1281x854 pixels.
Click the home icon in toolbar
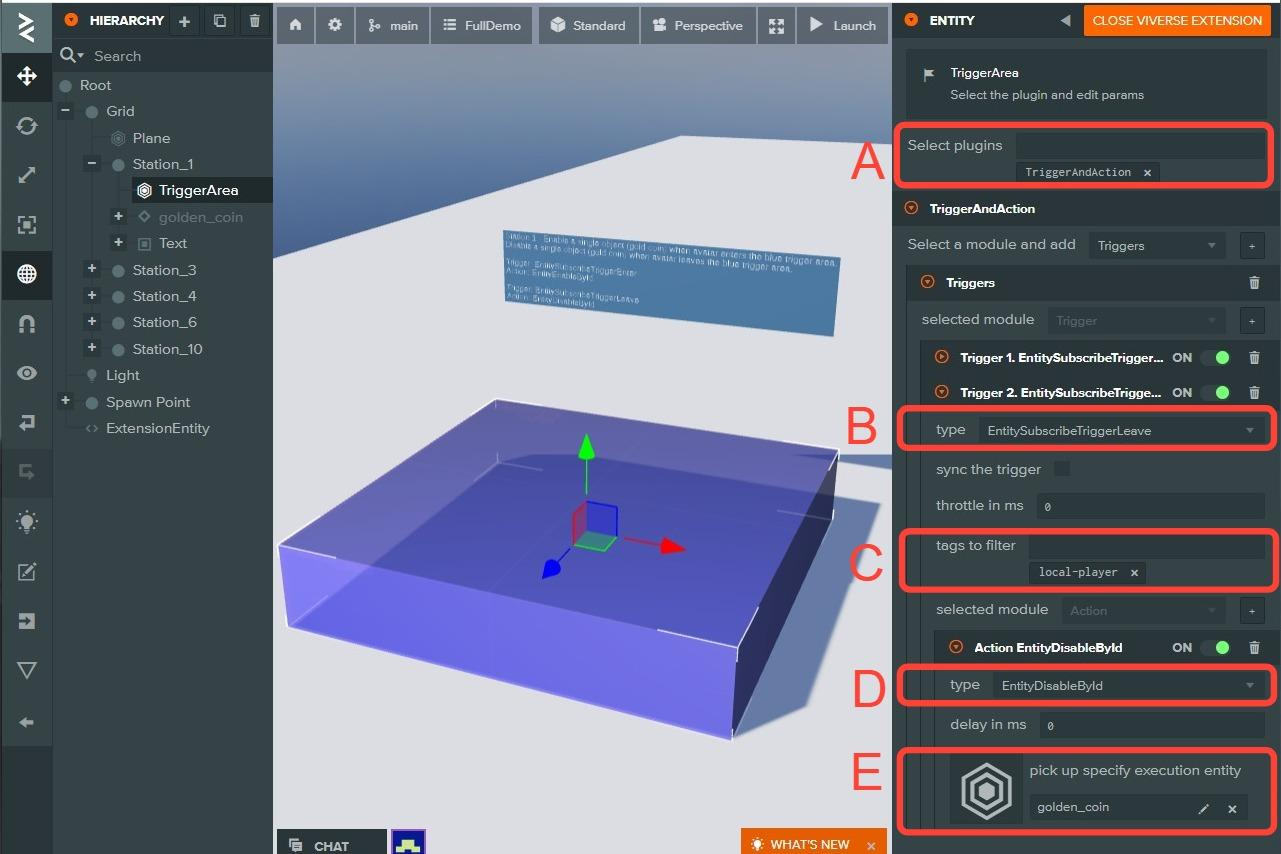pyautogui.click(x=295, y=25)
